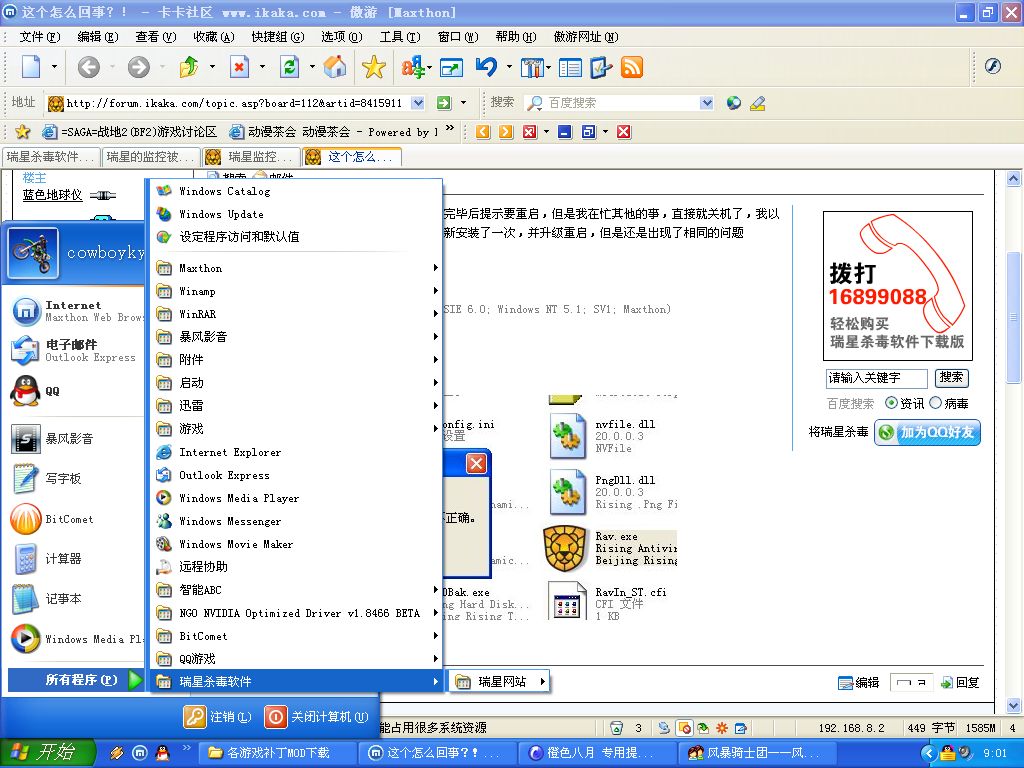
Task: Click the 编辑 edit post link
Action: [x=859, y=682]
